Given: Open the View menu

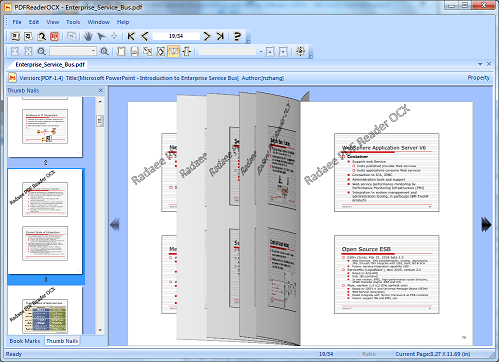Looking at the screenshot, I should (53, 22).
